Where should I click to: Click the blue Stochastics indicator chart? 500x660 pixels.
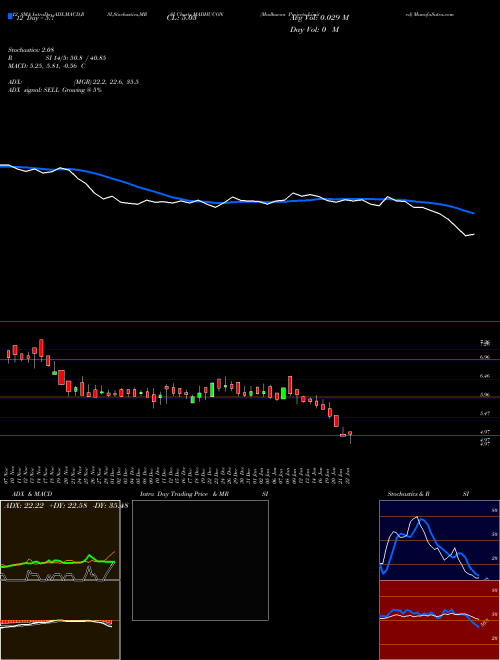(439, 540)
